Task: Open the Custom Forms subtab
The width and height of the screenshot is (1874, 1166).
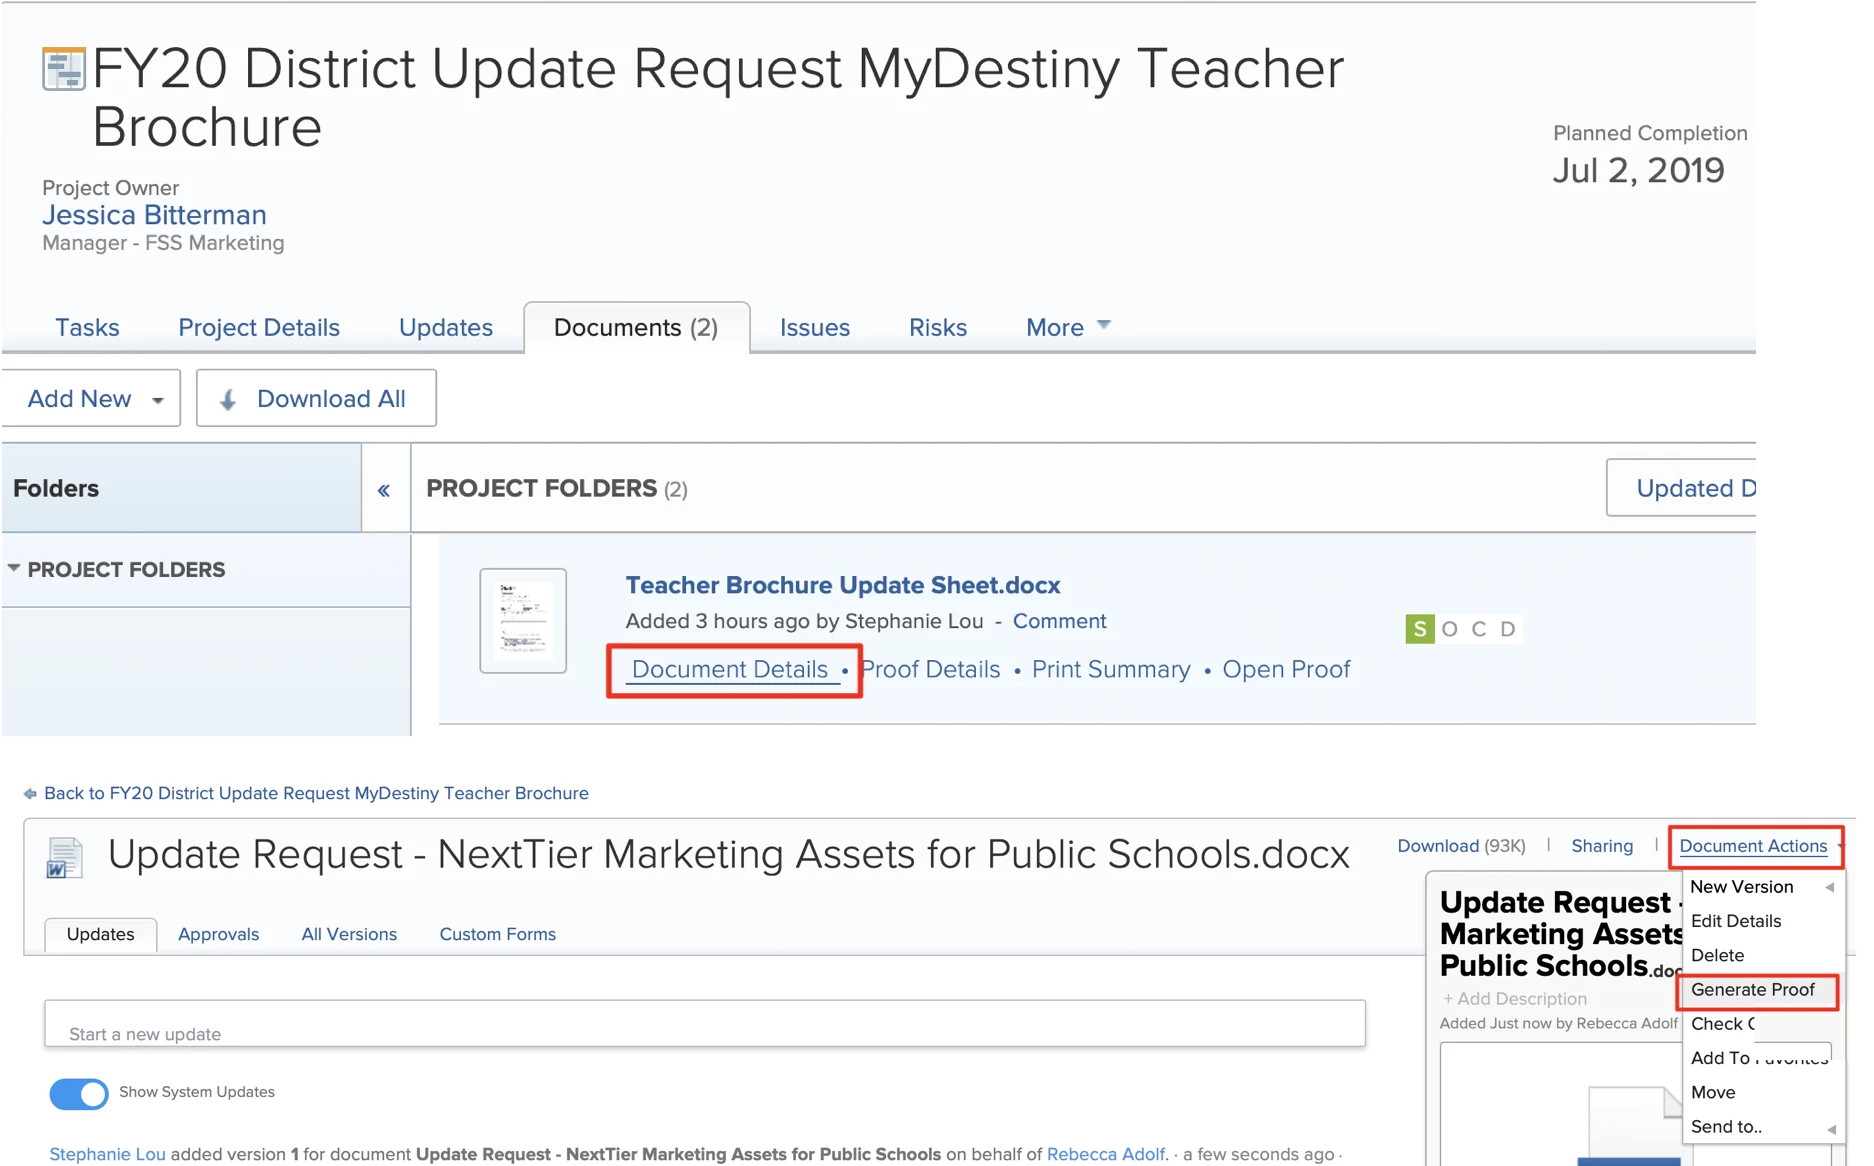Action: click(x=497, y=934)
